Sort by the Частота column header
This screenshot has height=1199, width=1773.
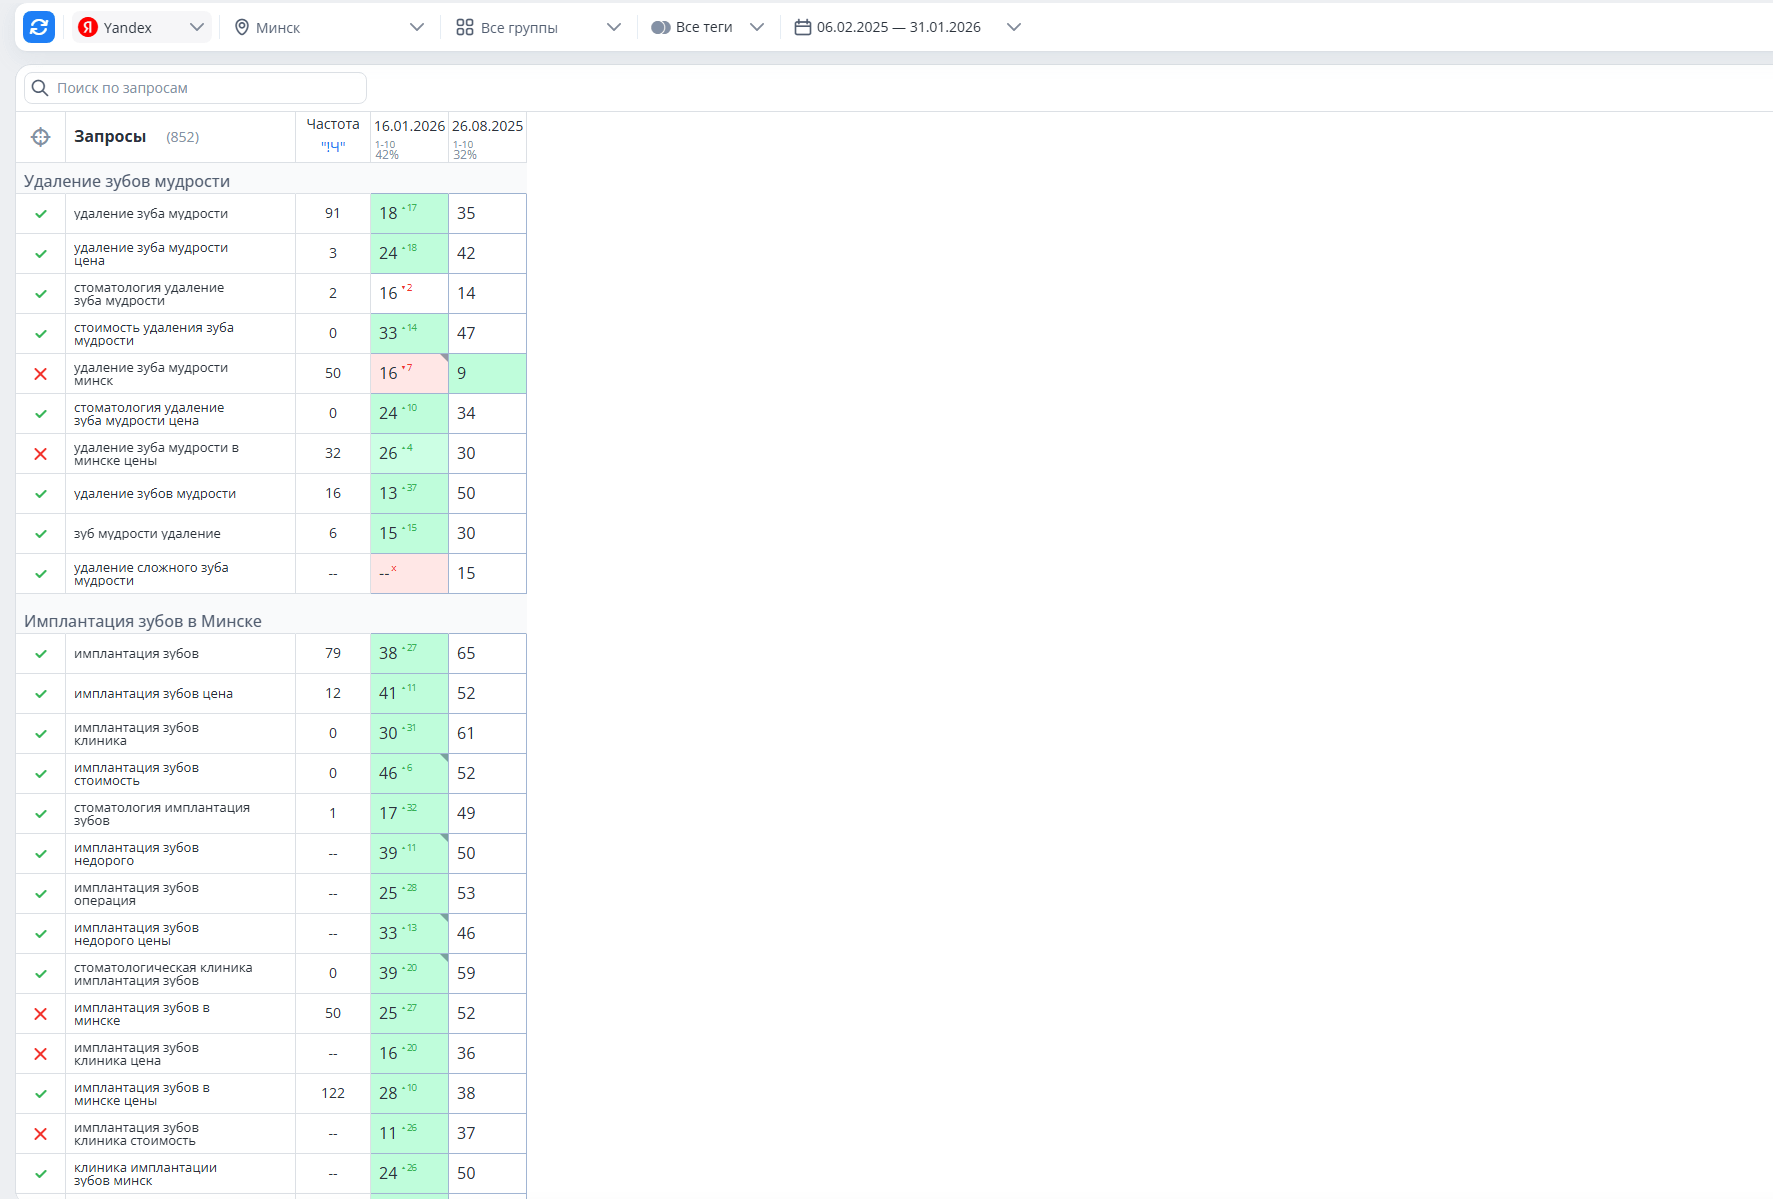tap(333, 124)
